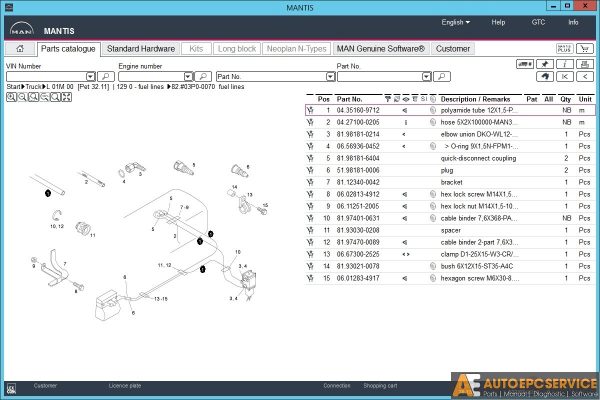
Task: Click the truck vehicle data icon button
Action: pyautogui.click(x=525, y=64)
